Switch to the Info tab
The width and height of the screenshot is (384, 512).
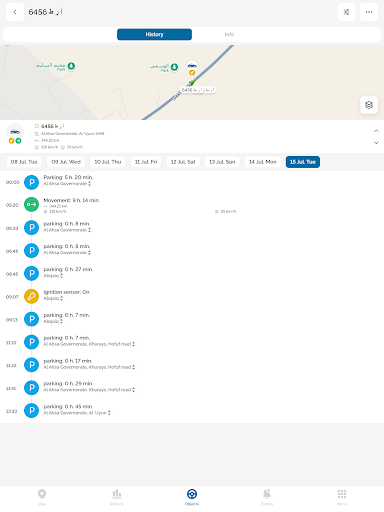coord(229,34)
